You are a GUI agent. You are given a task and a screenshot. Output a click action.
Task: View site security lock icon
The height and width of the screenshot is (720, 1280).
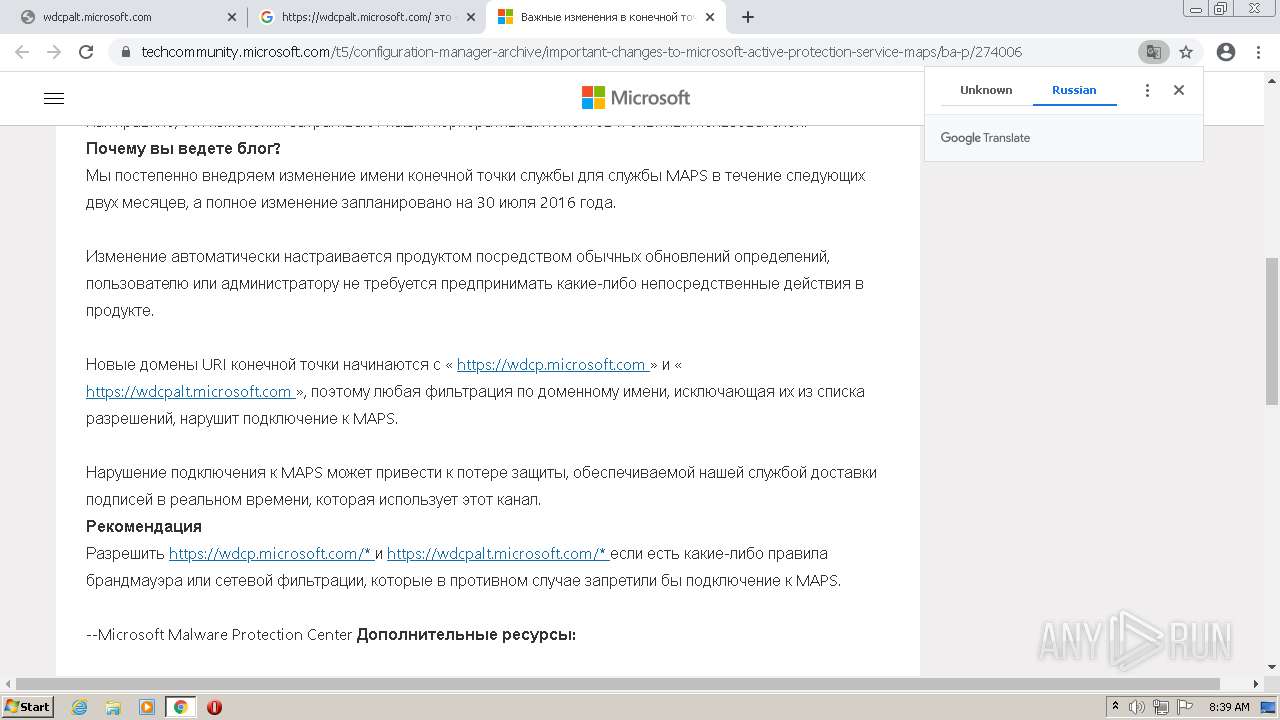coord(126,52)
